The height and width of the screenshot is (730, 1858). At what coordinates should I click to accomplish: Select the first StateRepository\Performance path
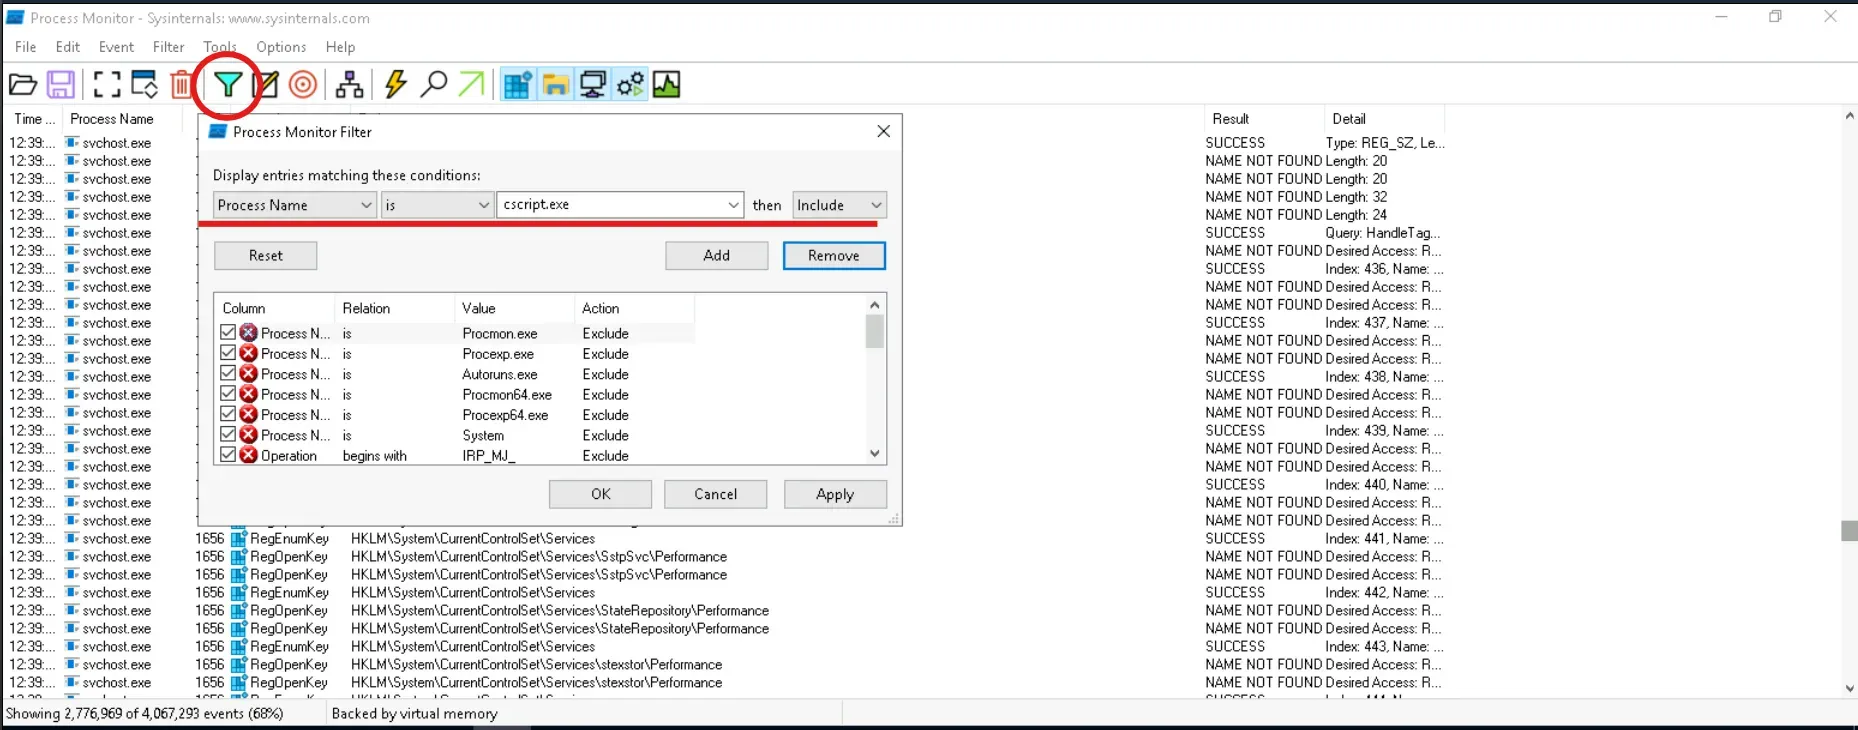click(x=560, y=611)
